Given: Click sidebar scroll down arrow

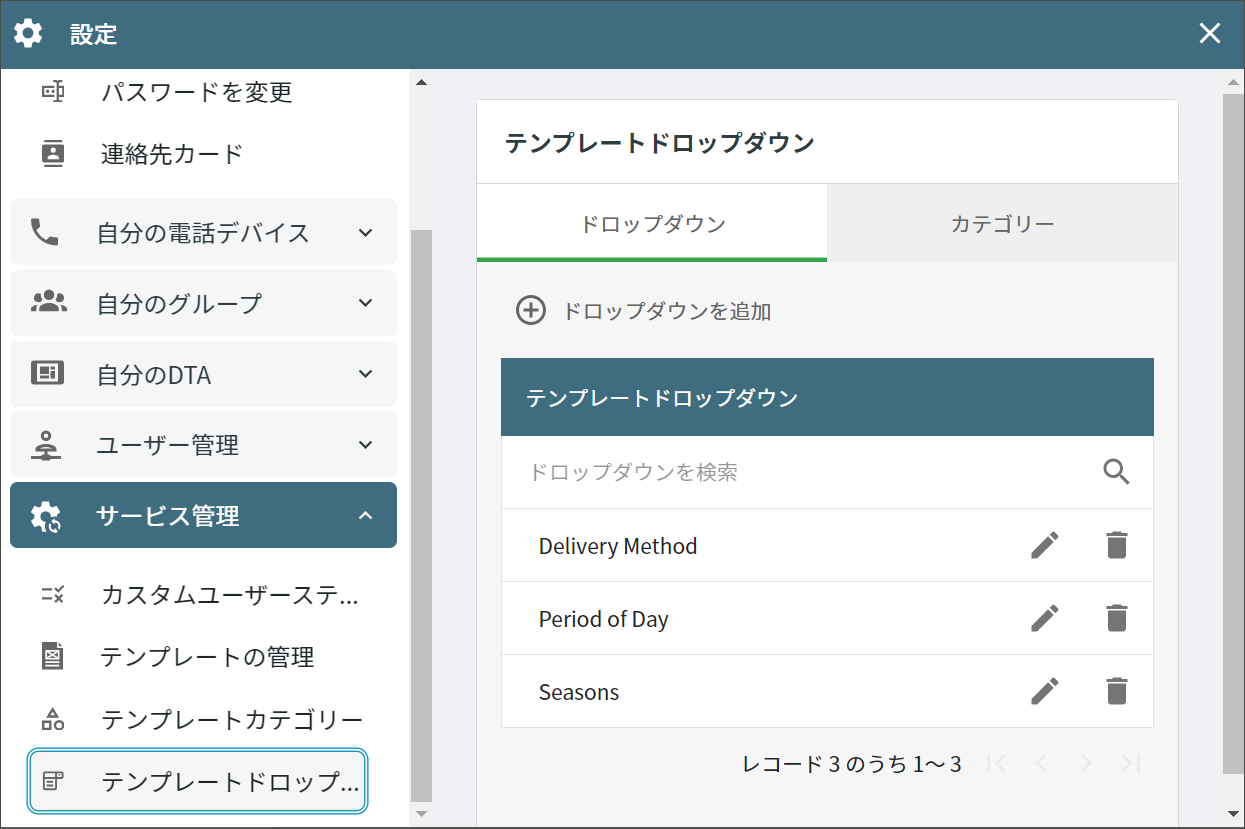Looking at the screenshot, I should point(421,814).
